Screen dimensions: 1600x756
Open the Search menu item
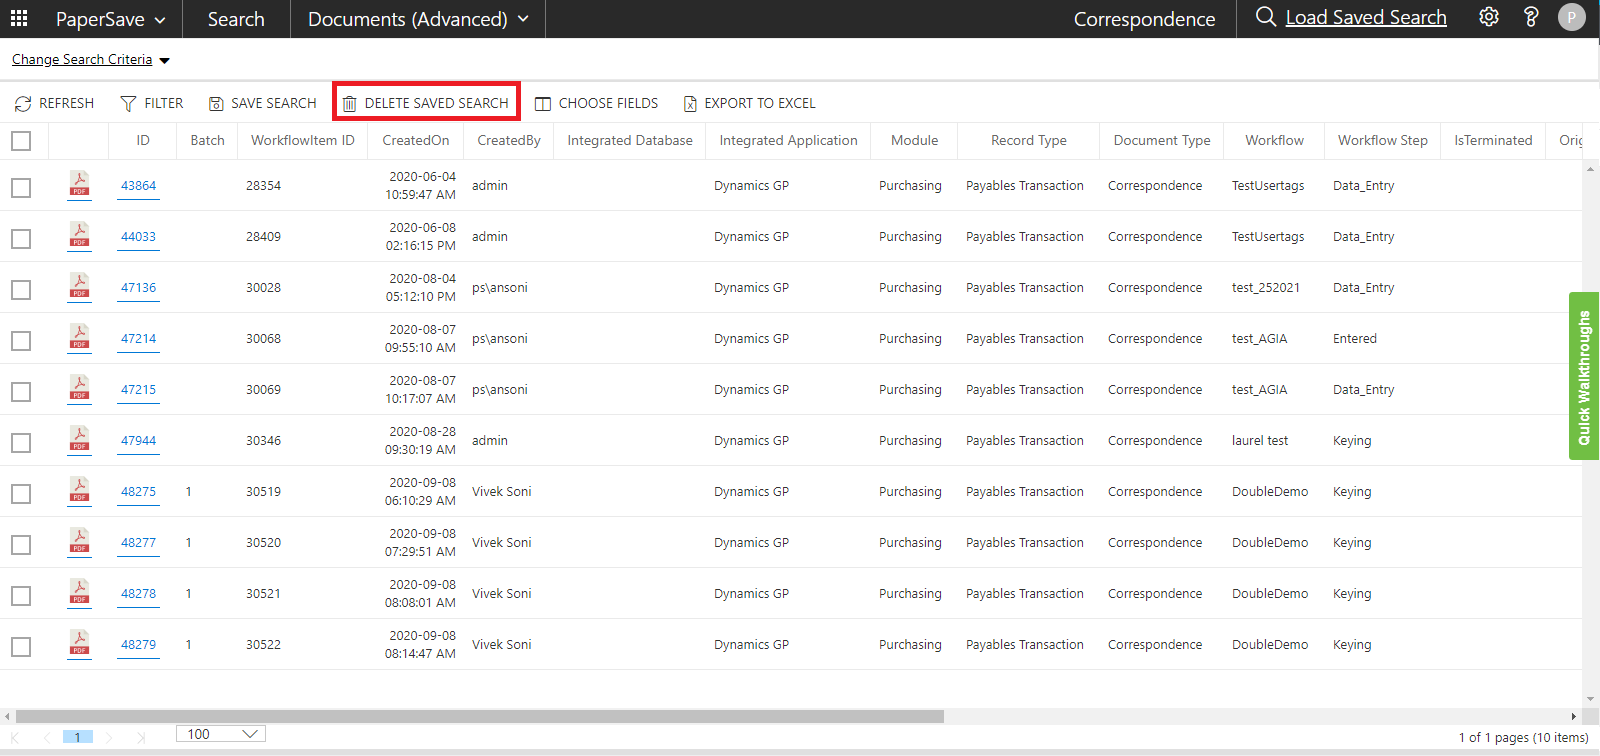coord(236,19)
